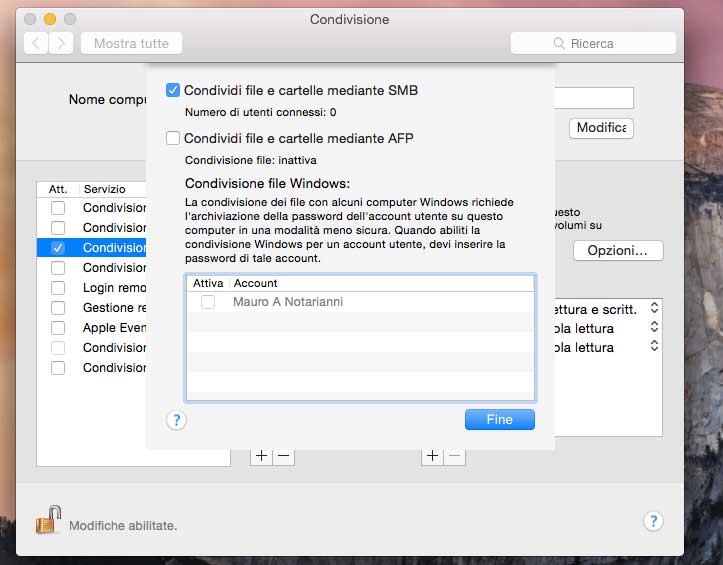
Task: Click the magnifying glass search icon
Action: point(559,43)
